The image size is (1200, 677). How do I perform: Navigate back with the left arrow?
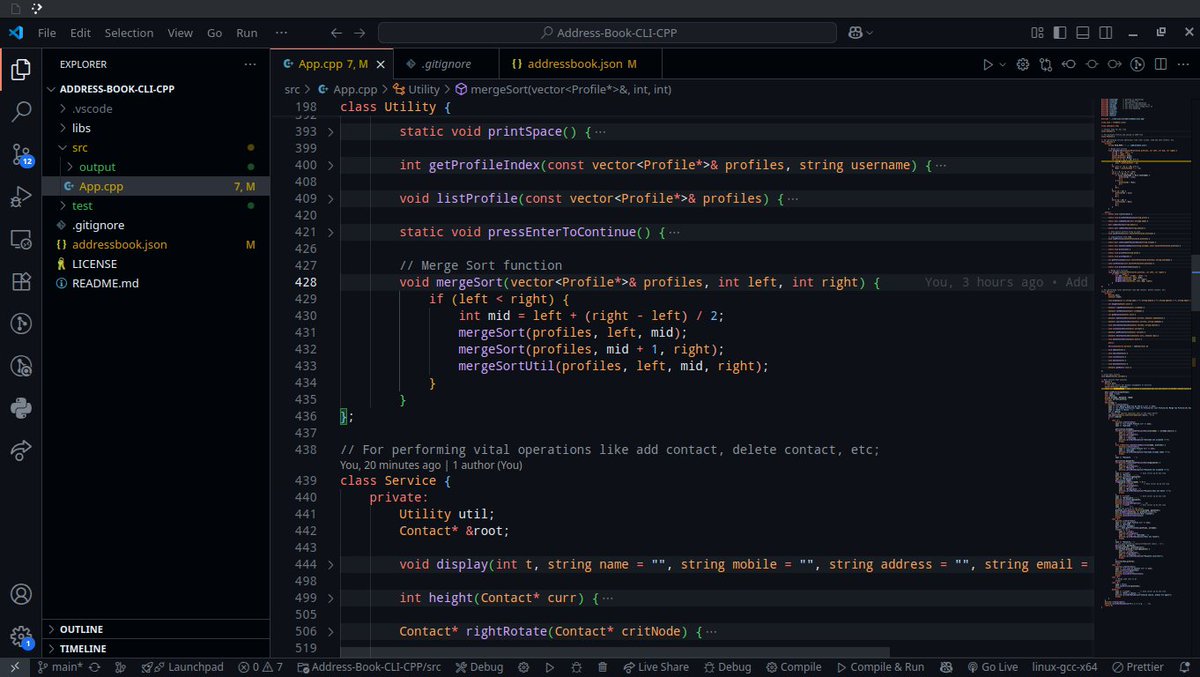336,33
